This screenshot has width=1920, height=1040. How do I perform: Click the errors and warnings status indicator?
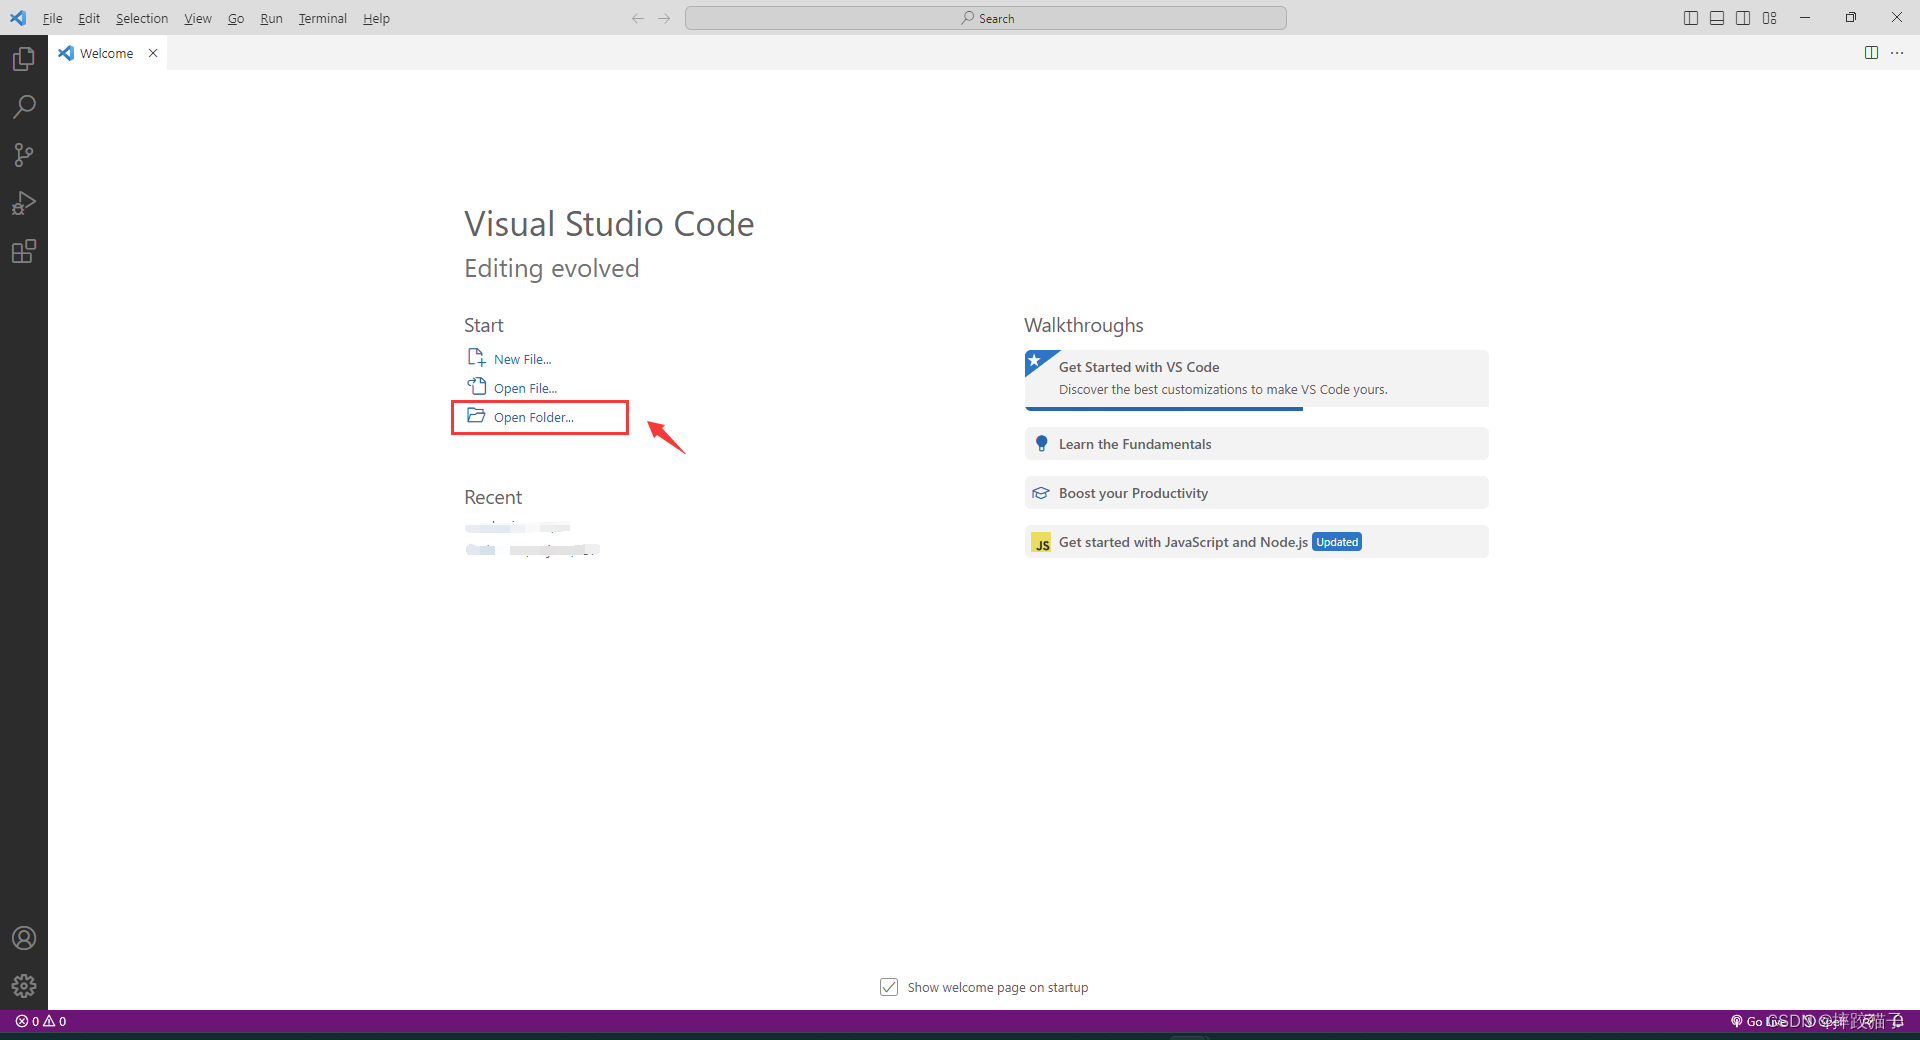pos(41,1021)
